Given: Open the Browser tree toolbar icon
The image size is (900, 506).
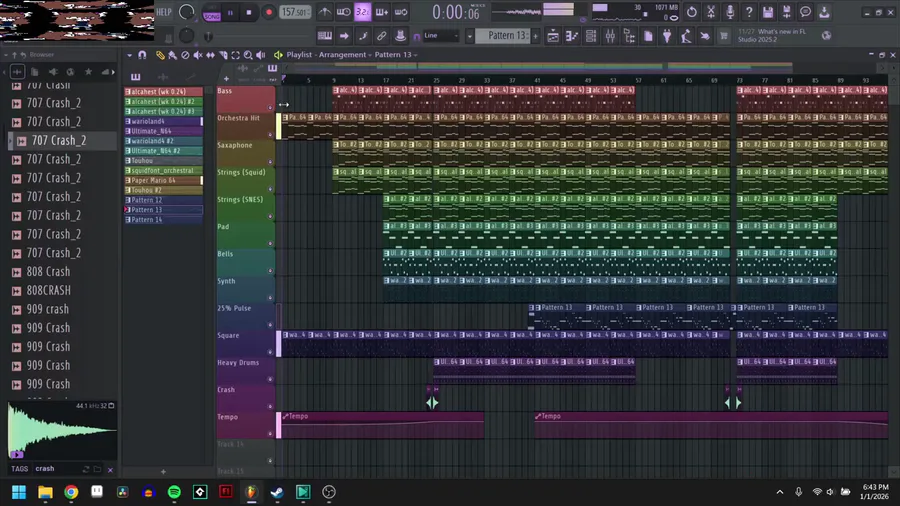Looking at the screenshot, I should click(629, 36).
